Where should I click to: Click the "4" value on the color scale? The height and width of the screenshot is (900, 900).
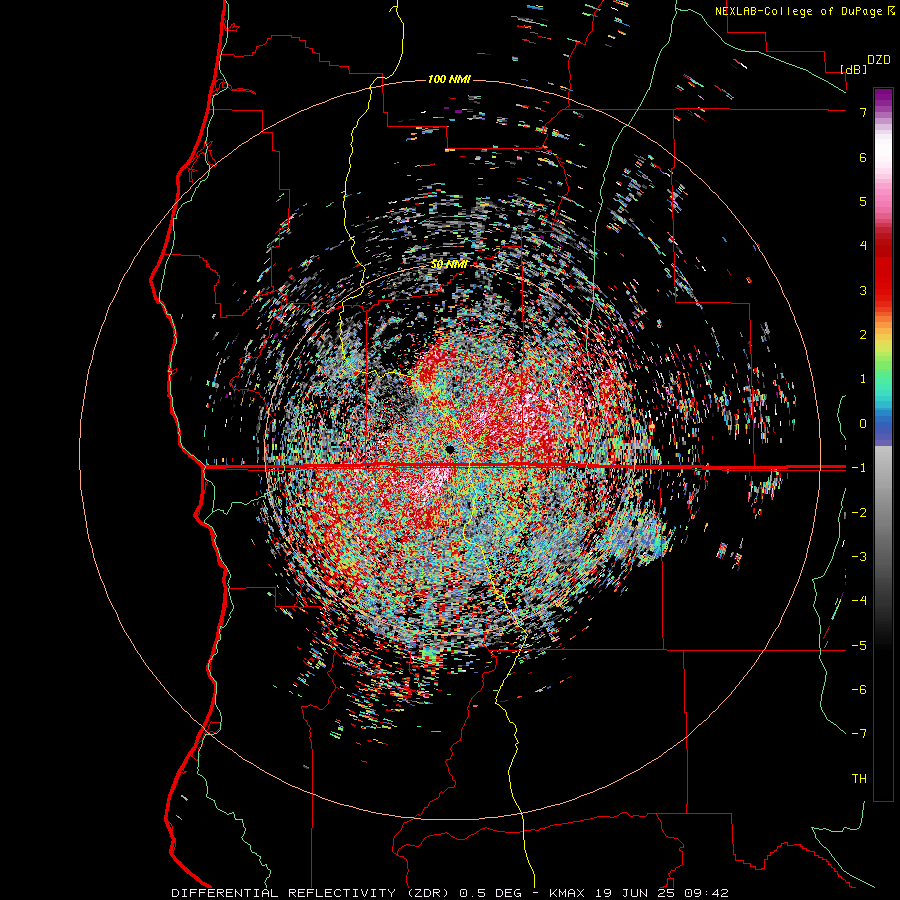pyautogui.click(x=863, y=246)
